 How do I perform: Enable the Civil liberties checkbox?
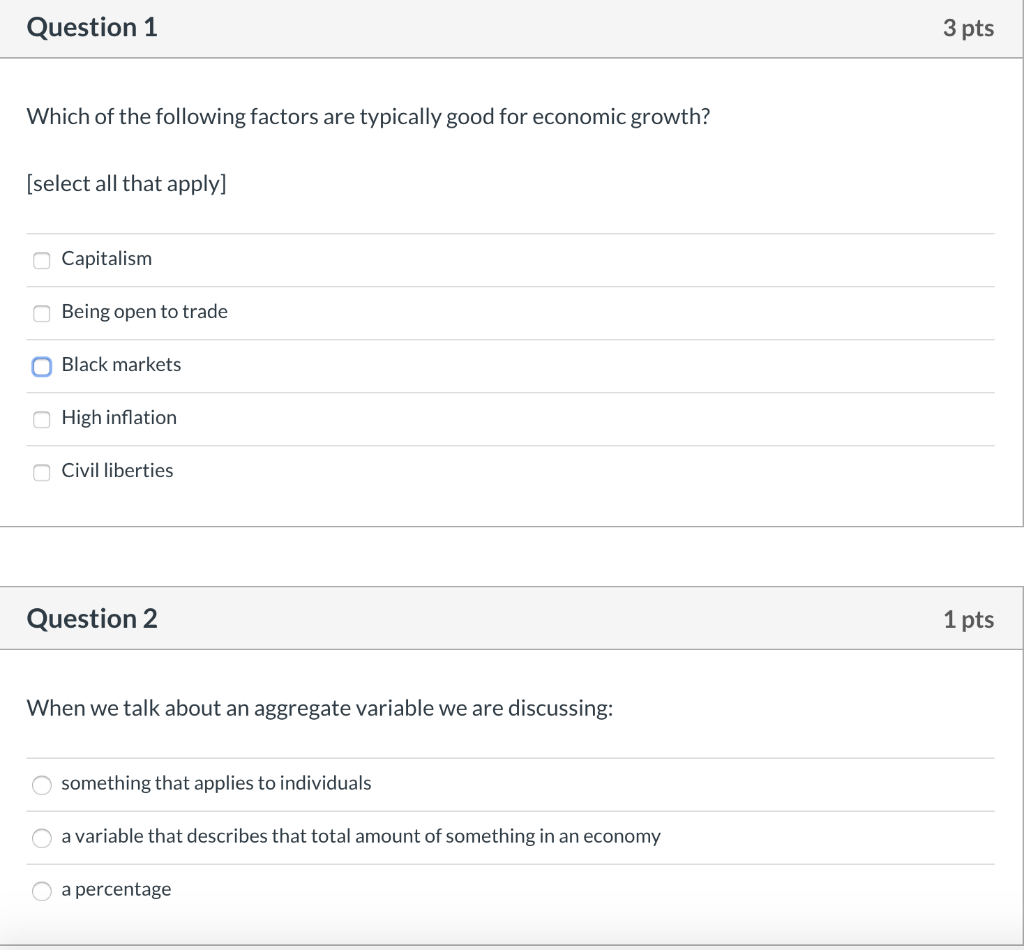42,472
